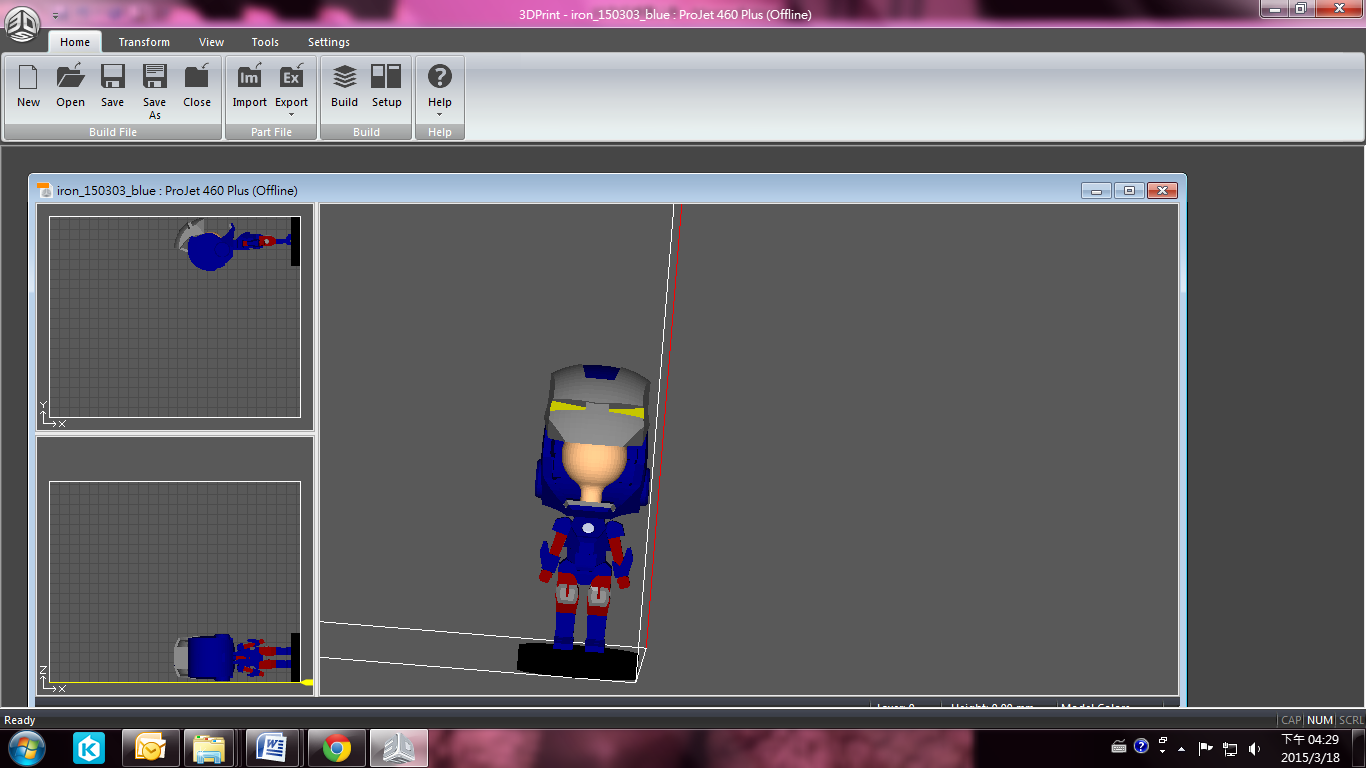
Task: Start the Build command
Action: pos(344,87)
